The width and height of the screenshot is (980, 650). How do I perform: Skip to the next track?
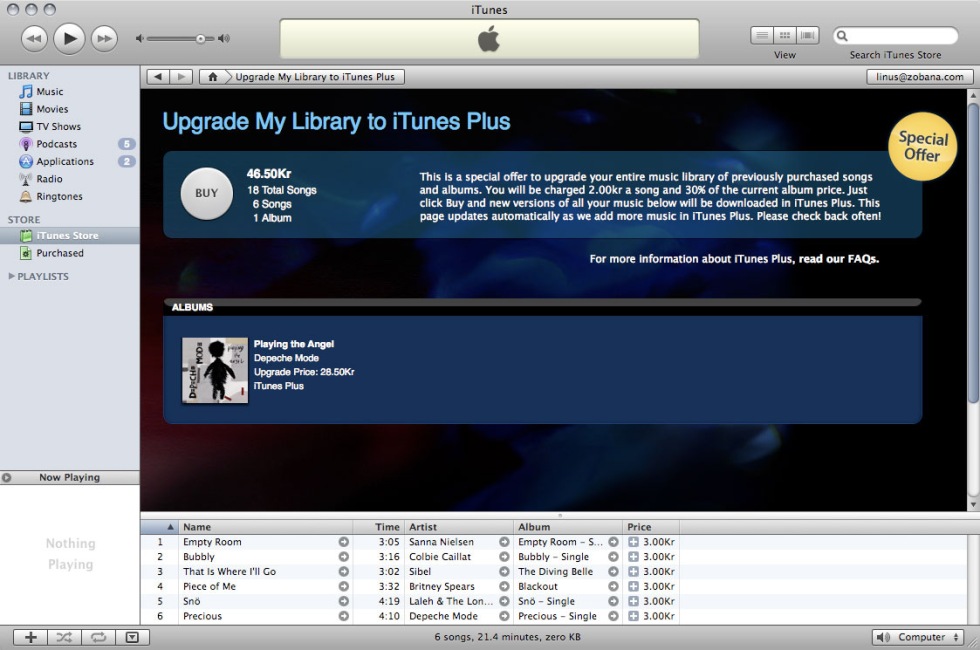tap(104, 39)
